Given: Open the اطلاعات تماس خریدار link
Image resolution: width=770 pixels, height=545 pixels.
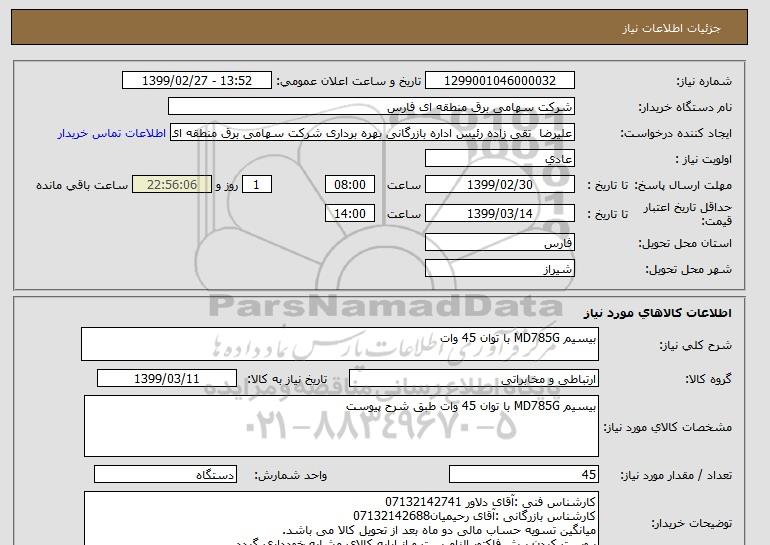Looking at the screenshot, I should (111, 134).
